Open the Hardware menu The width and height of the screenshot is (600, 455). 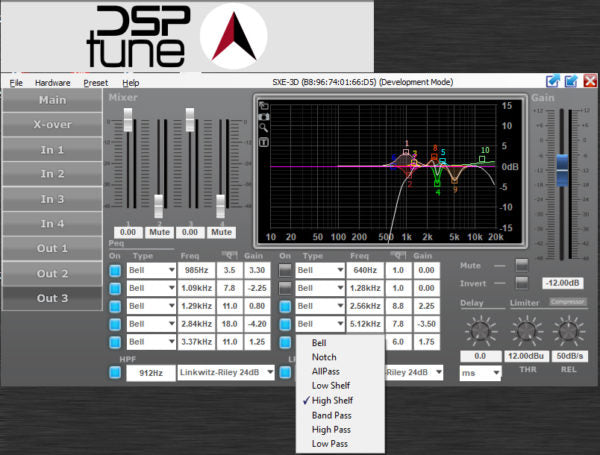click(52, 83)
